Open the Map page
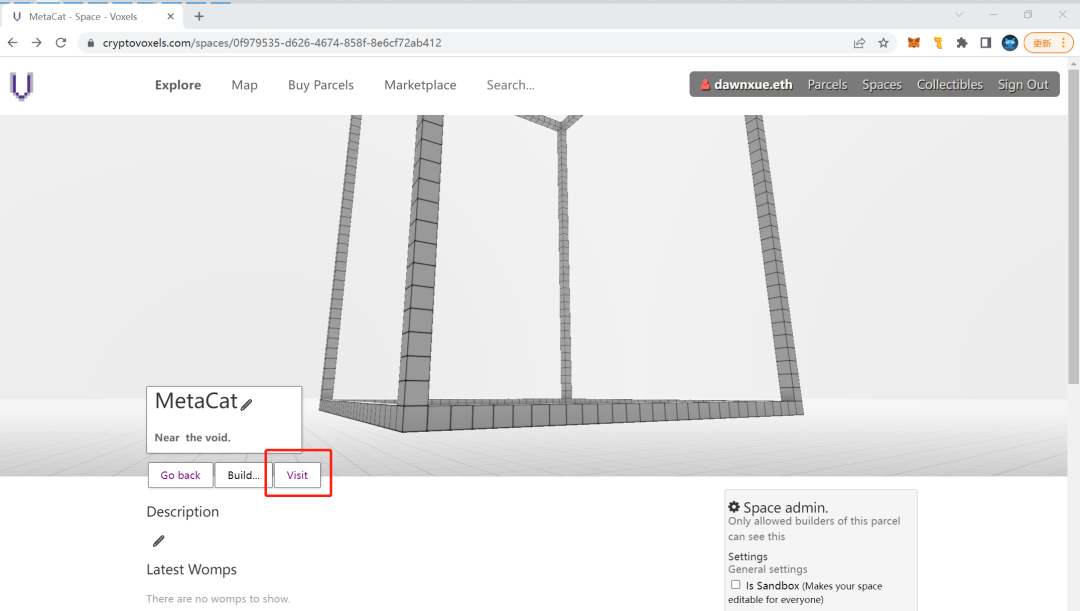Image resolution: width=1080 pixels, height=611 pixels. pos(245,85)
